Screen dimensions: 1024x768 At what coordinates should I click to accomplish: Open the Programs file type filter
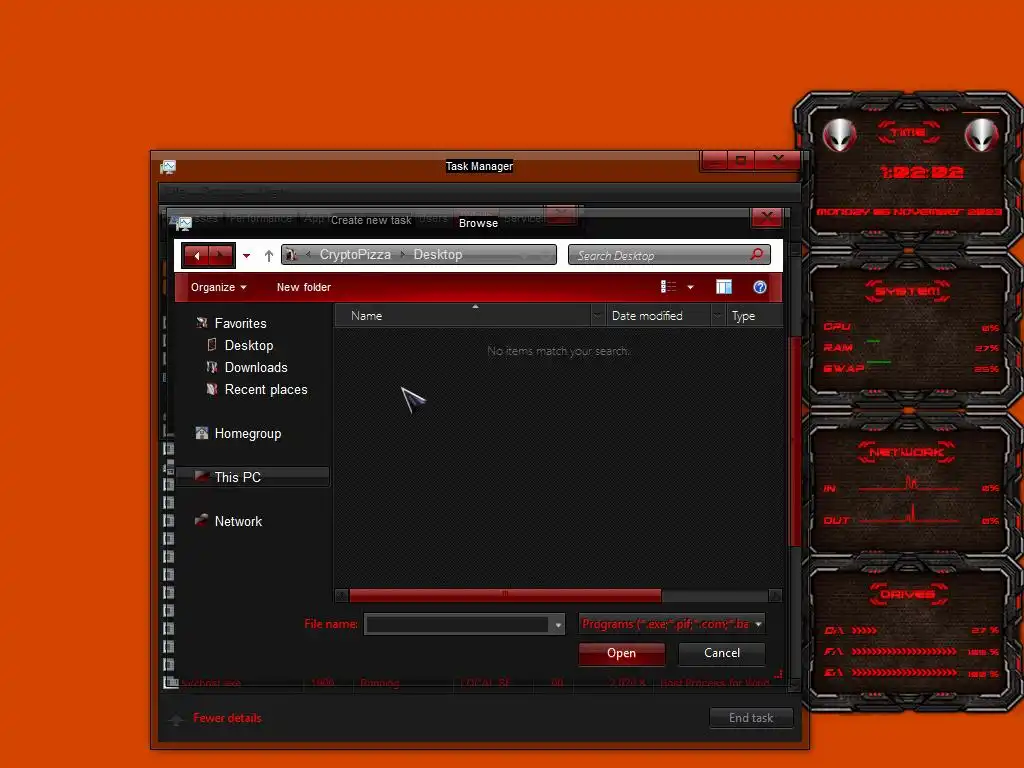coord(671,624)
